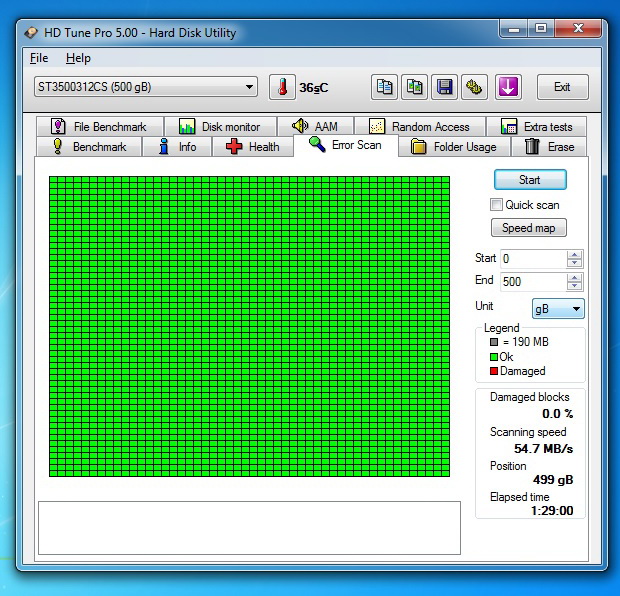Switch to the Disk monitor tab

220,127
